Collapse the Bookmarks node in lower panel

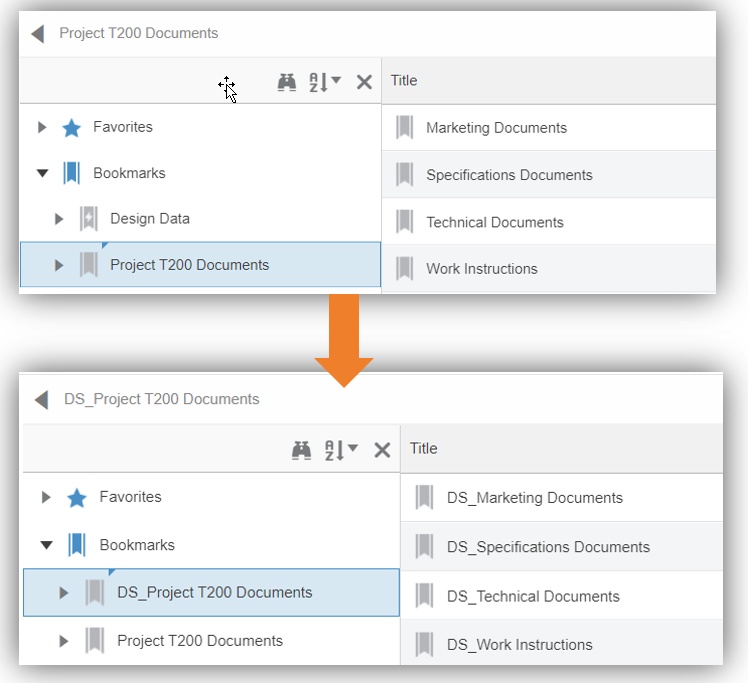[46, 546]
